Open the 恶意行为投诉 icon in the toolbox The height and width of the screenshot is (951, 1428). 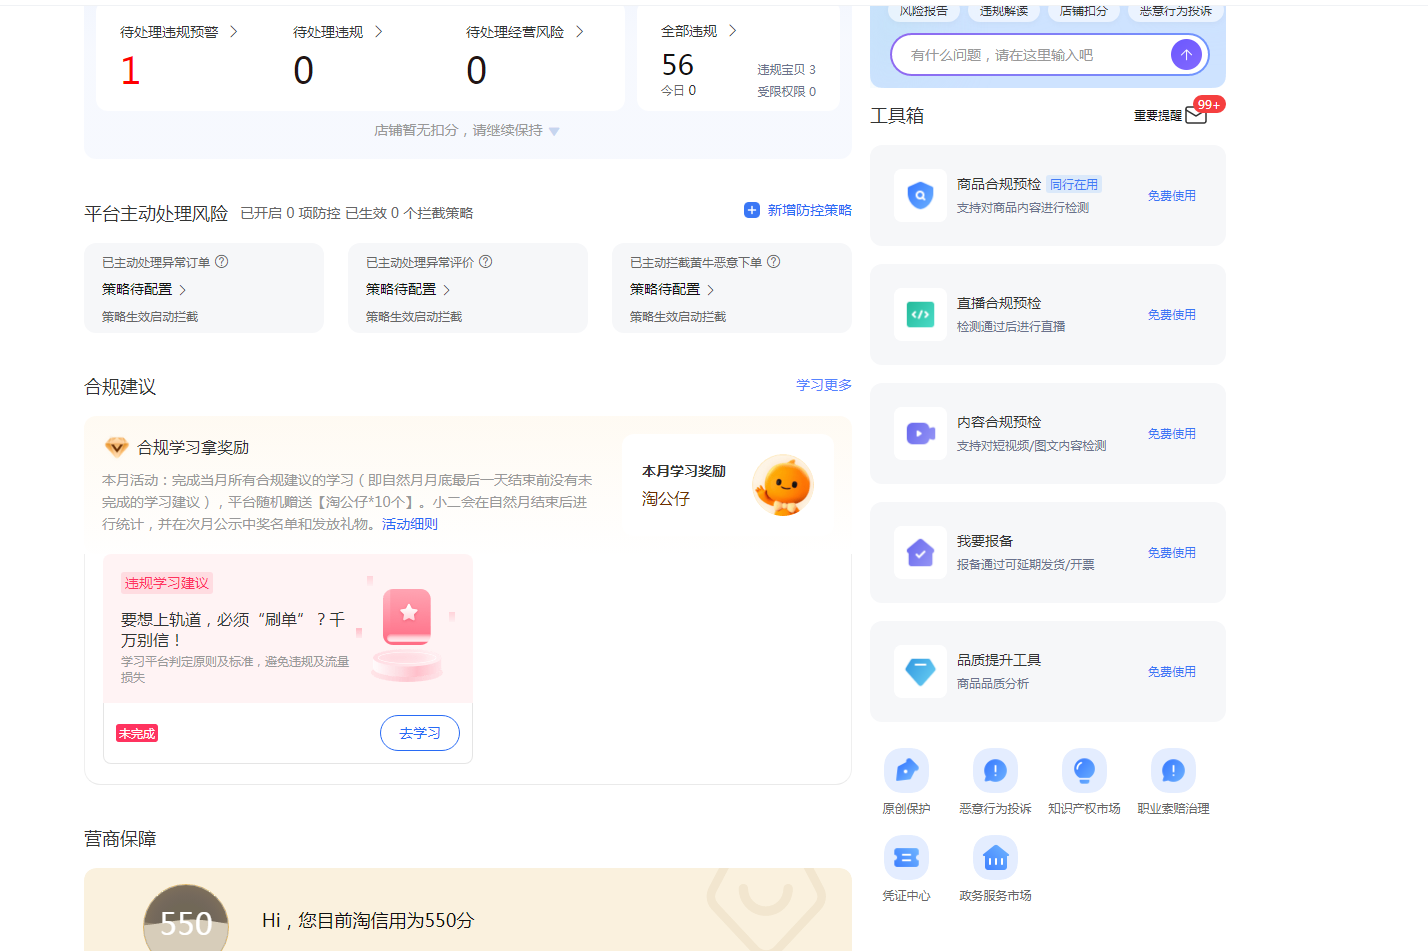click(x=995, y=771)
